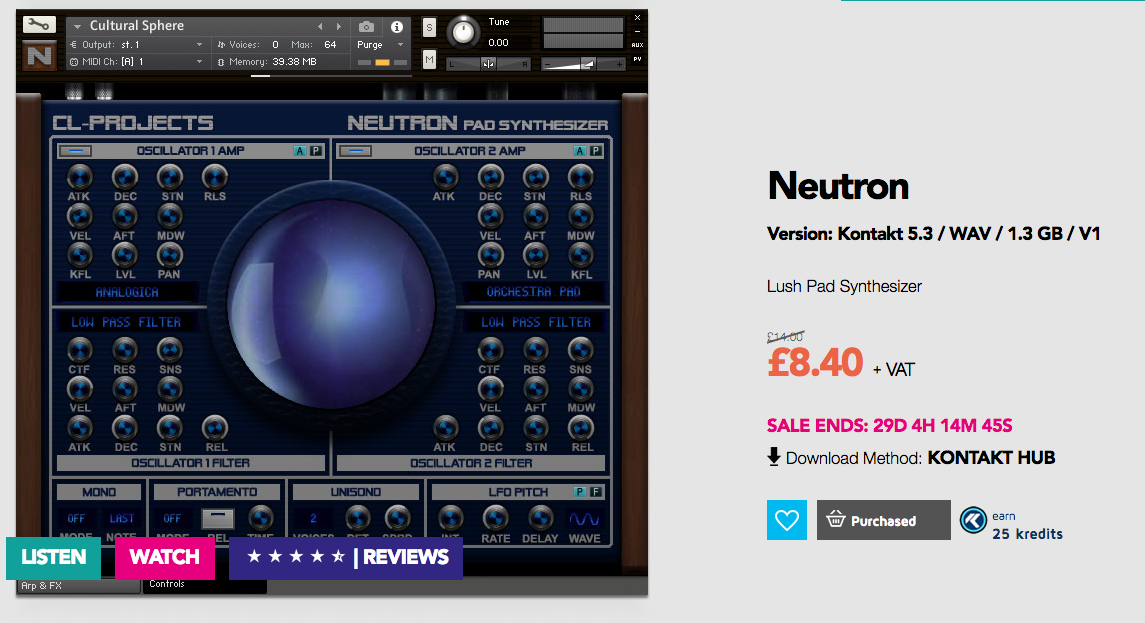Click the kredits K logo icon
Image resolution: width=1145 pixels, height=623 pixels.
(973, 520)
